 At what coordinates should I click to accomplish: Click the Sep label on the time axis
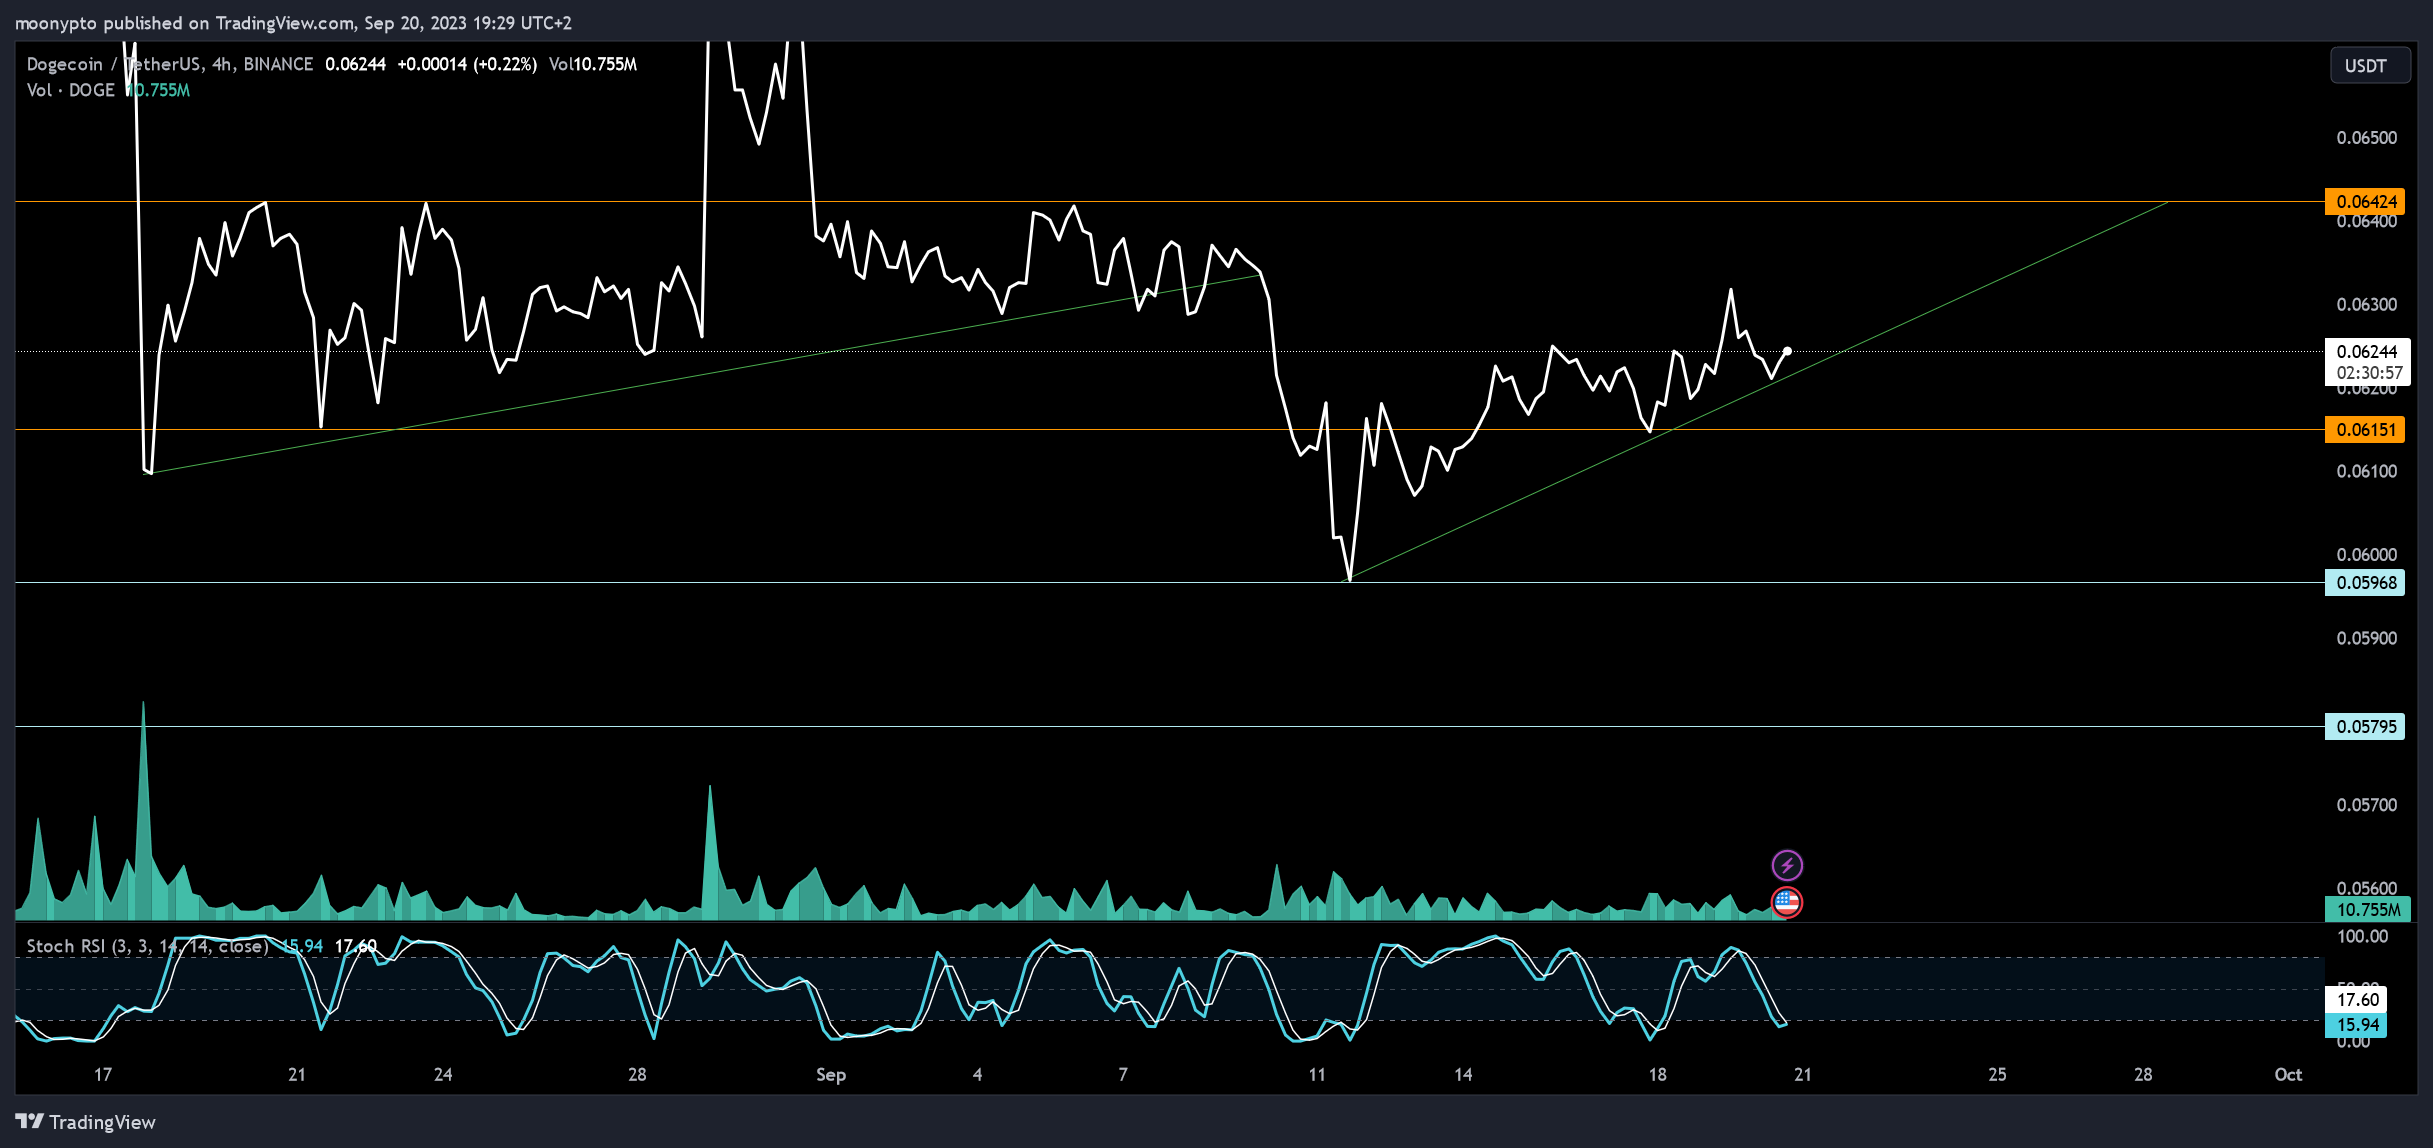click(x=831, y=1075)
